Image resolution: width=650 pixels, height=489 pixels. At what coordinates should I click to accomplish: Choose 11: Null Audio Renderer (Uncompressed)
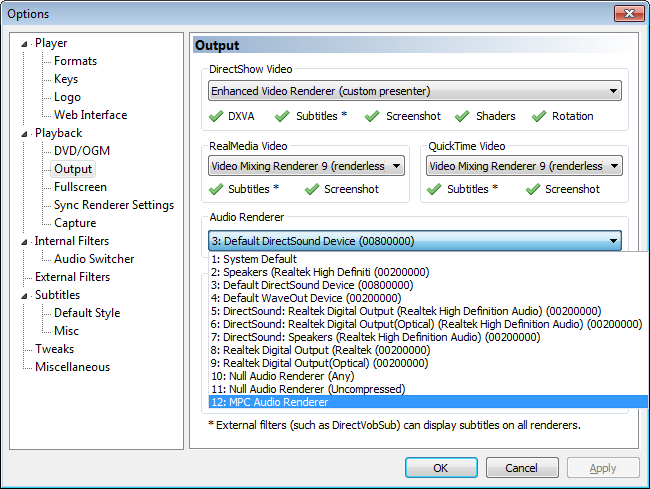[428, 389]
